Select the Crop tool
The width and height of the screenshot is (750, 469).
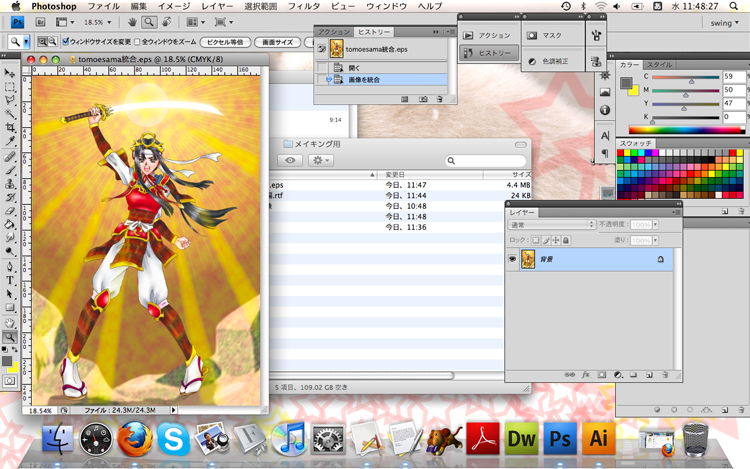(x=9, y=127)
